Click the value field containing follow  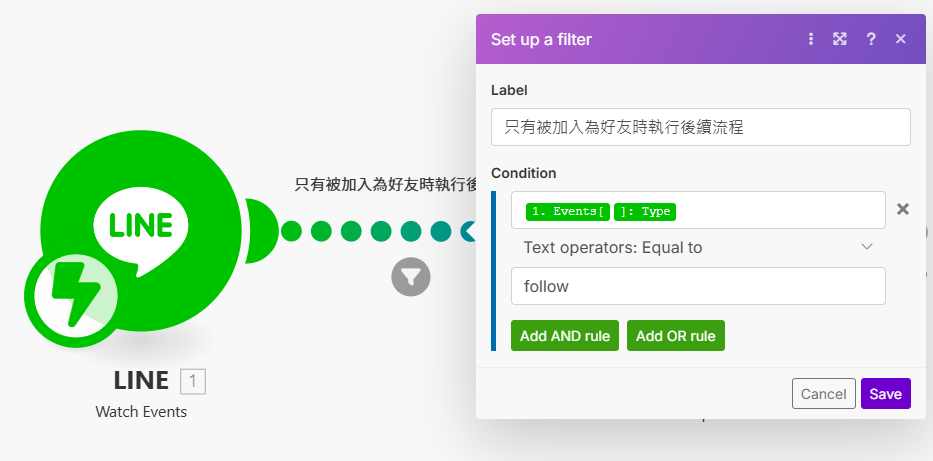698,286
